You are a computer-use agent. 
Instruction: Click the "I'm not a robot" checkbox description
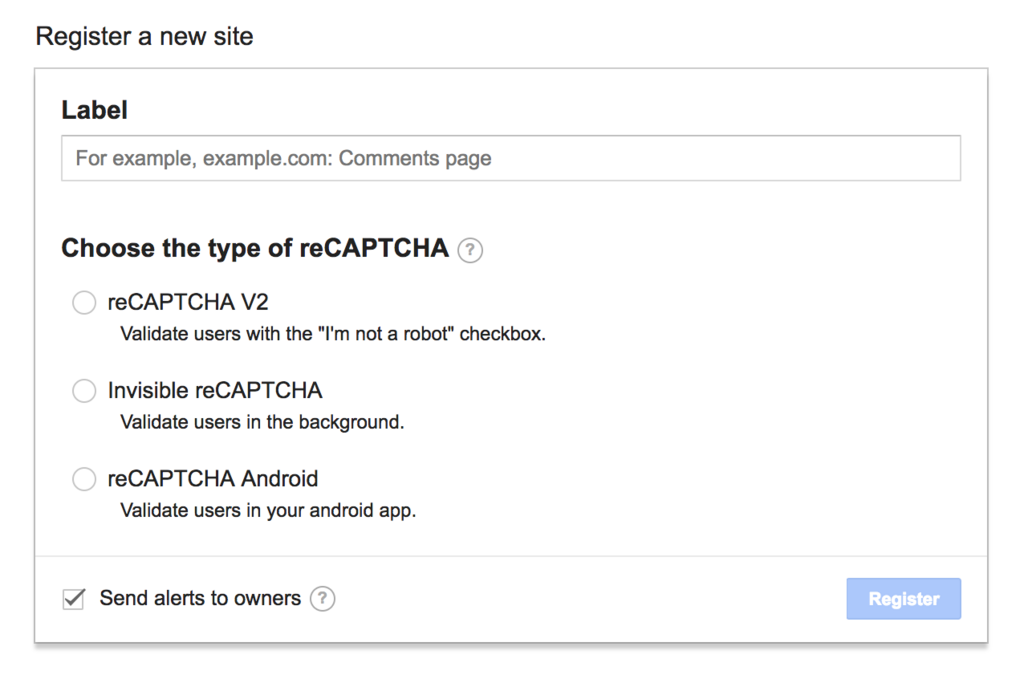pos(333,334)
